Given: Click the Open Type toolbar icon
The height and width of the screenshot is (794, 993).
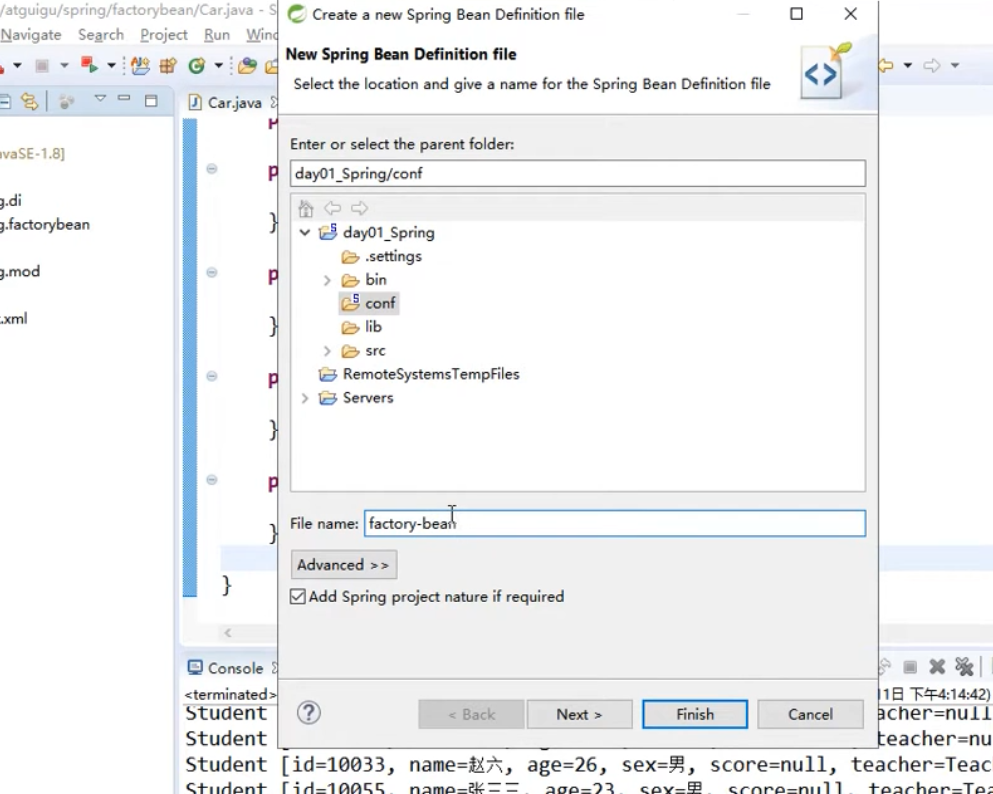Looking at the screenshot, I should [x=248, y=65].
